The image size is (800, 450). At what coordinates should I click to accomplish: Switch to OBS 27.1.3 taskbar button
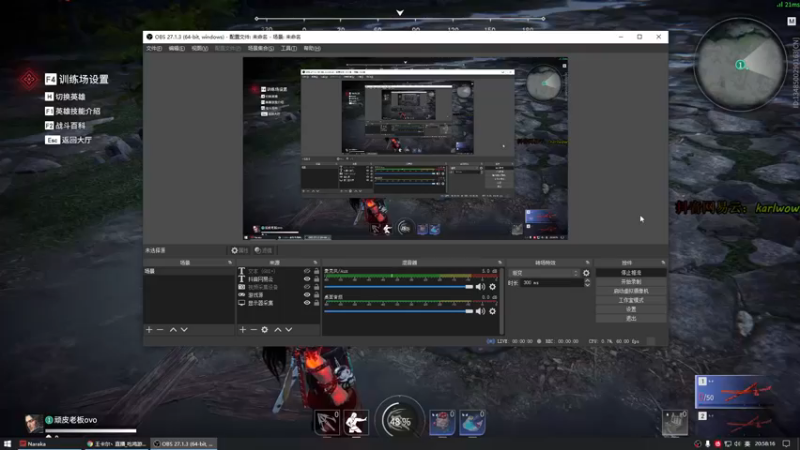[x=184, y=444]
